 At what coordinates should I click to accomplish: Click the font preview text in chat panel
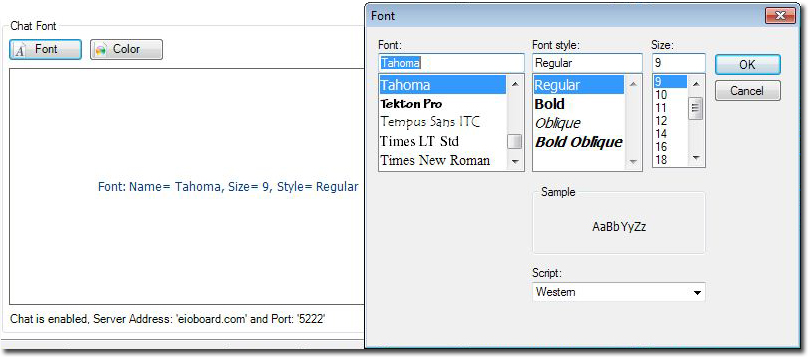(228, 187)
